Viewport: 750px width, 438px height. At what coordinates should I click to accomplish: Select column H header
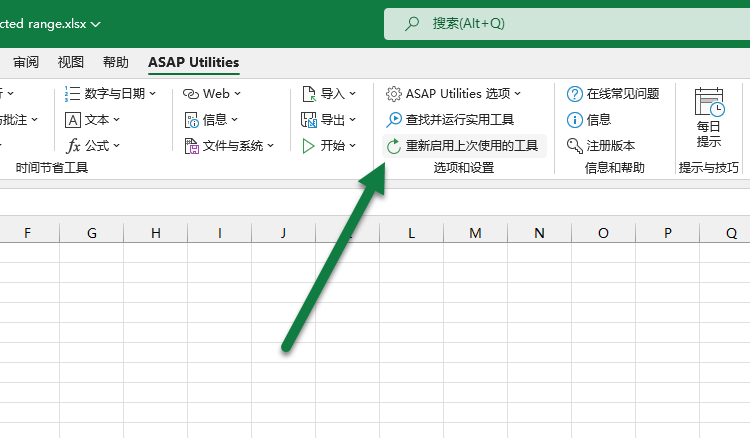[156, 233]
